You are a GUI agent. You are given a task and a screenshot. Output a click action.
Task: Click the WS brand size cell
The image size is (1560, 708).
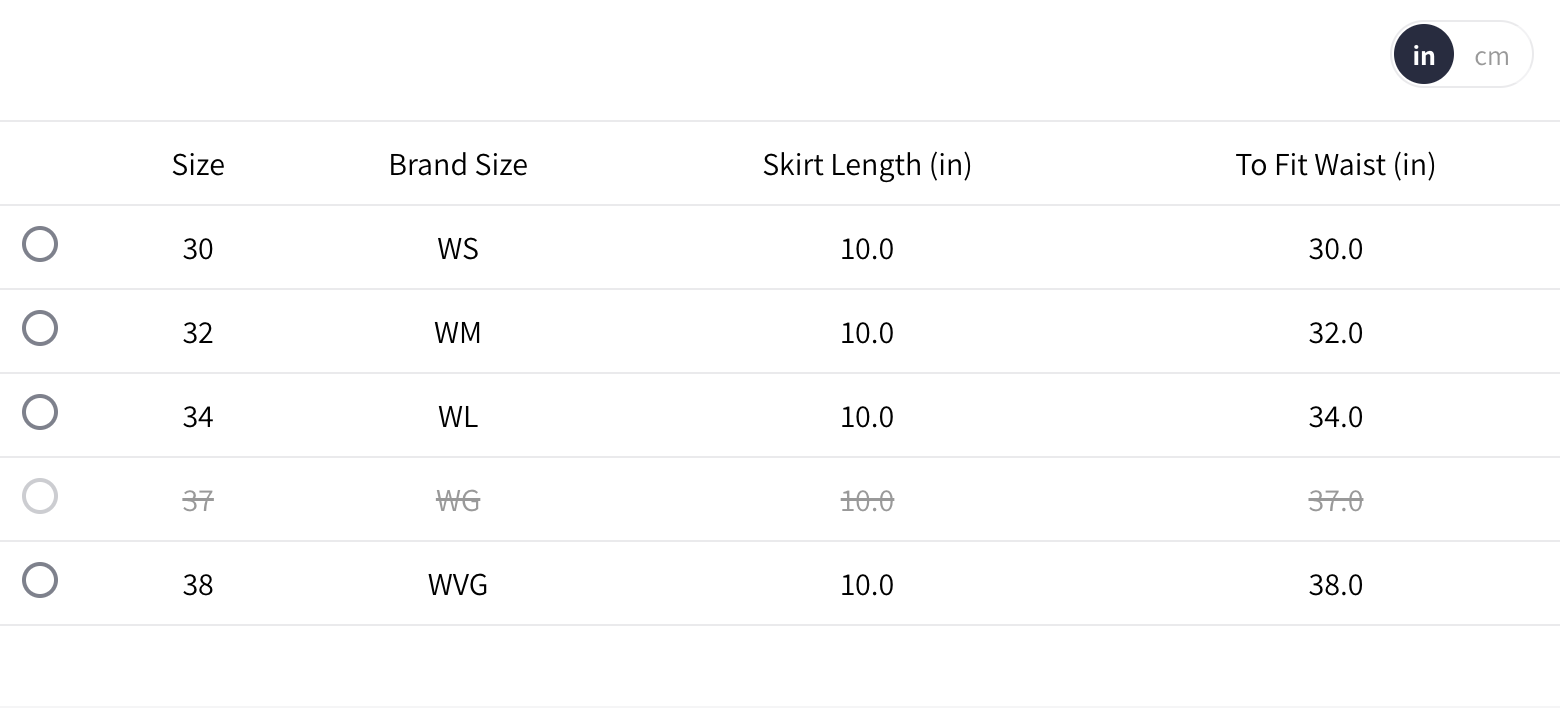458,248
